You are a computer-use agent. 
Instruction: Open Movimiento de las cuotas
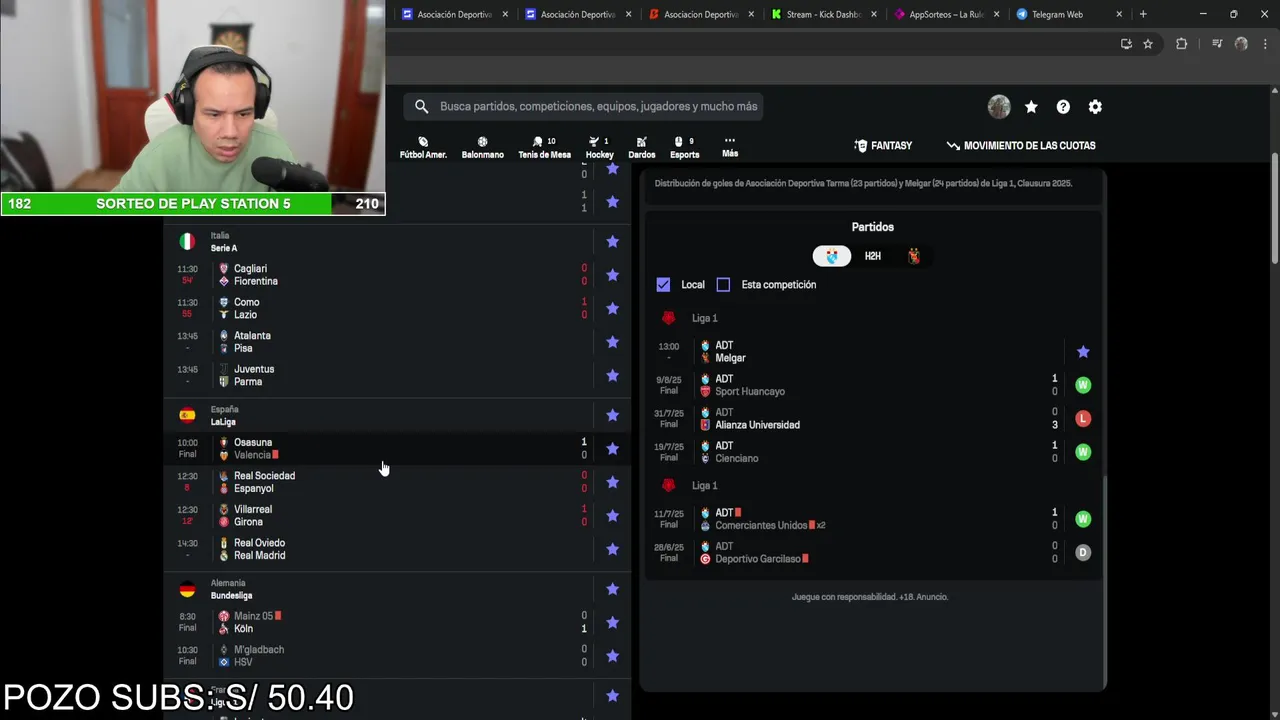pyautogui.click(x=1021, y=146)
